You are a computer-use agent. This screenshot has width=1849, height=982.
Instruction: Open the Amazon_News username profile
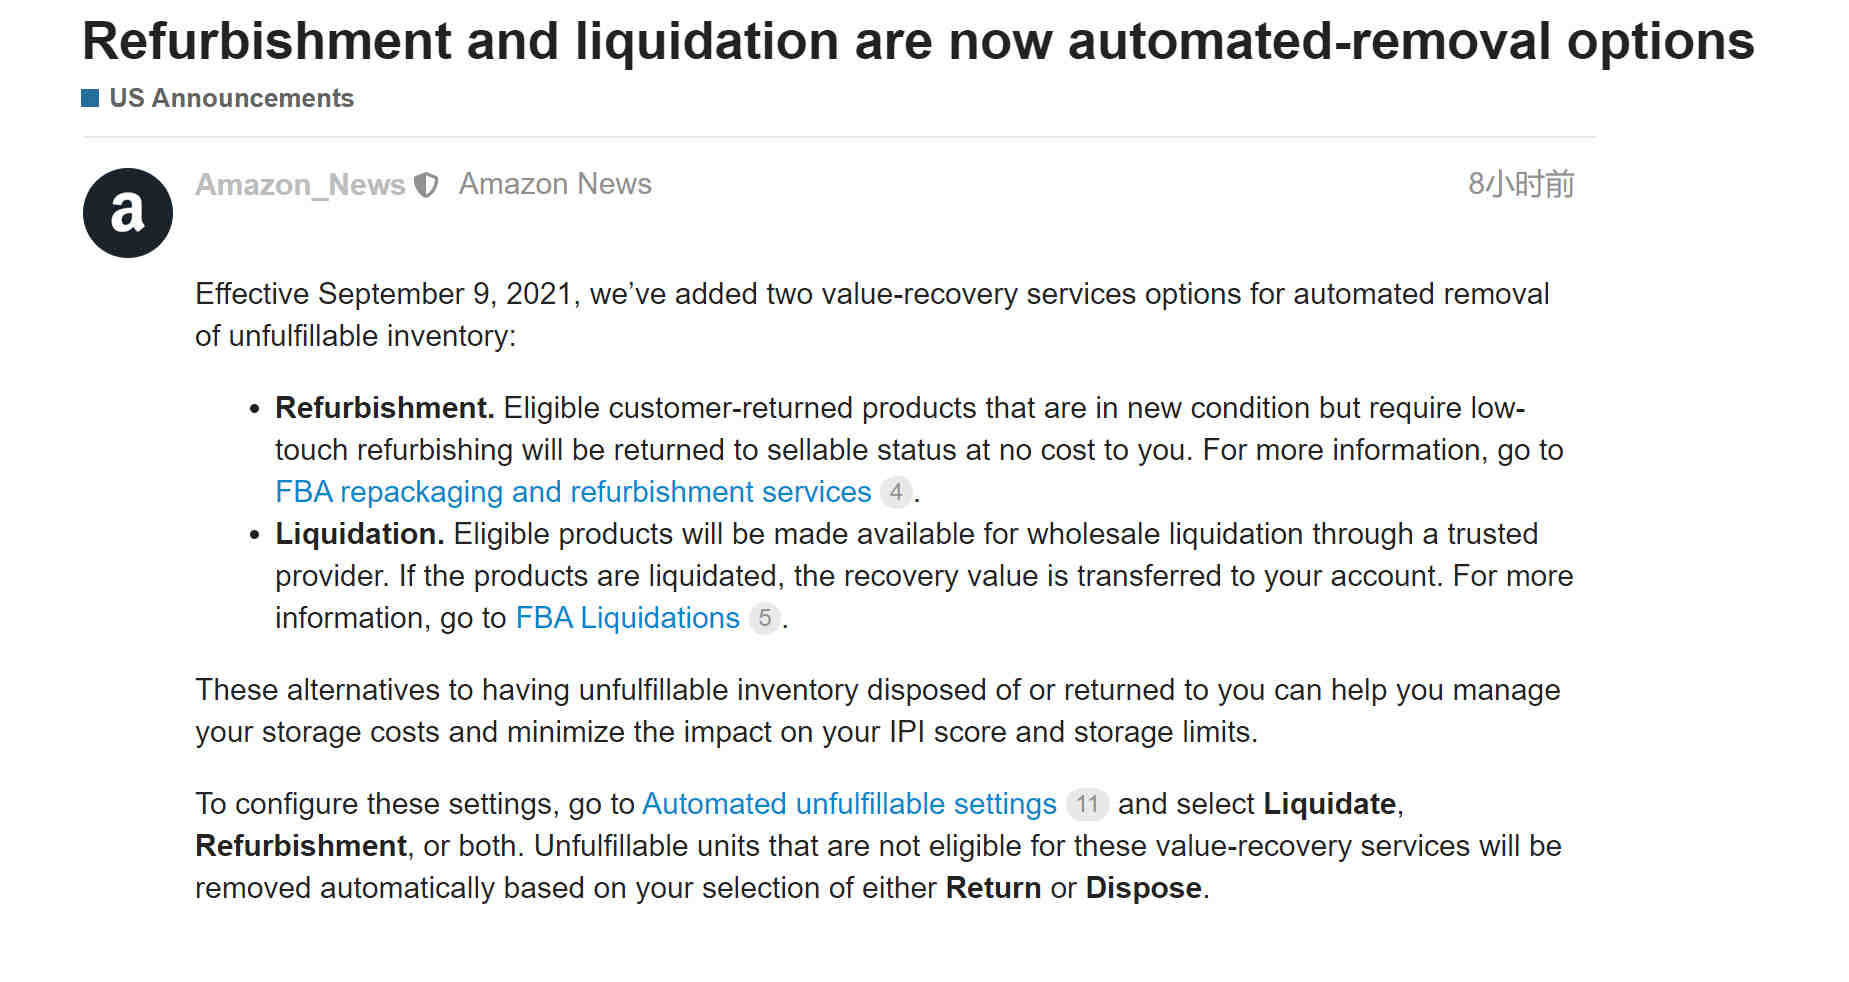pyautogui.click(x=300, y=185)
